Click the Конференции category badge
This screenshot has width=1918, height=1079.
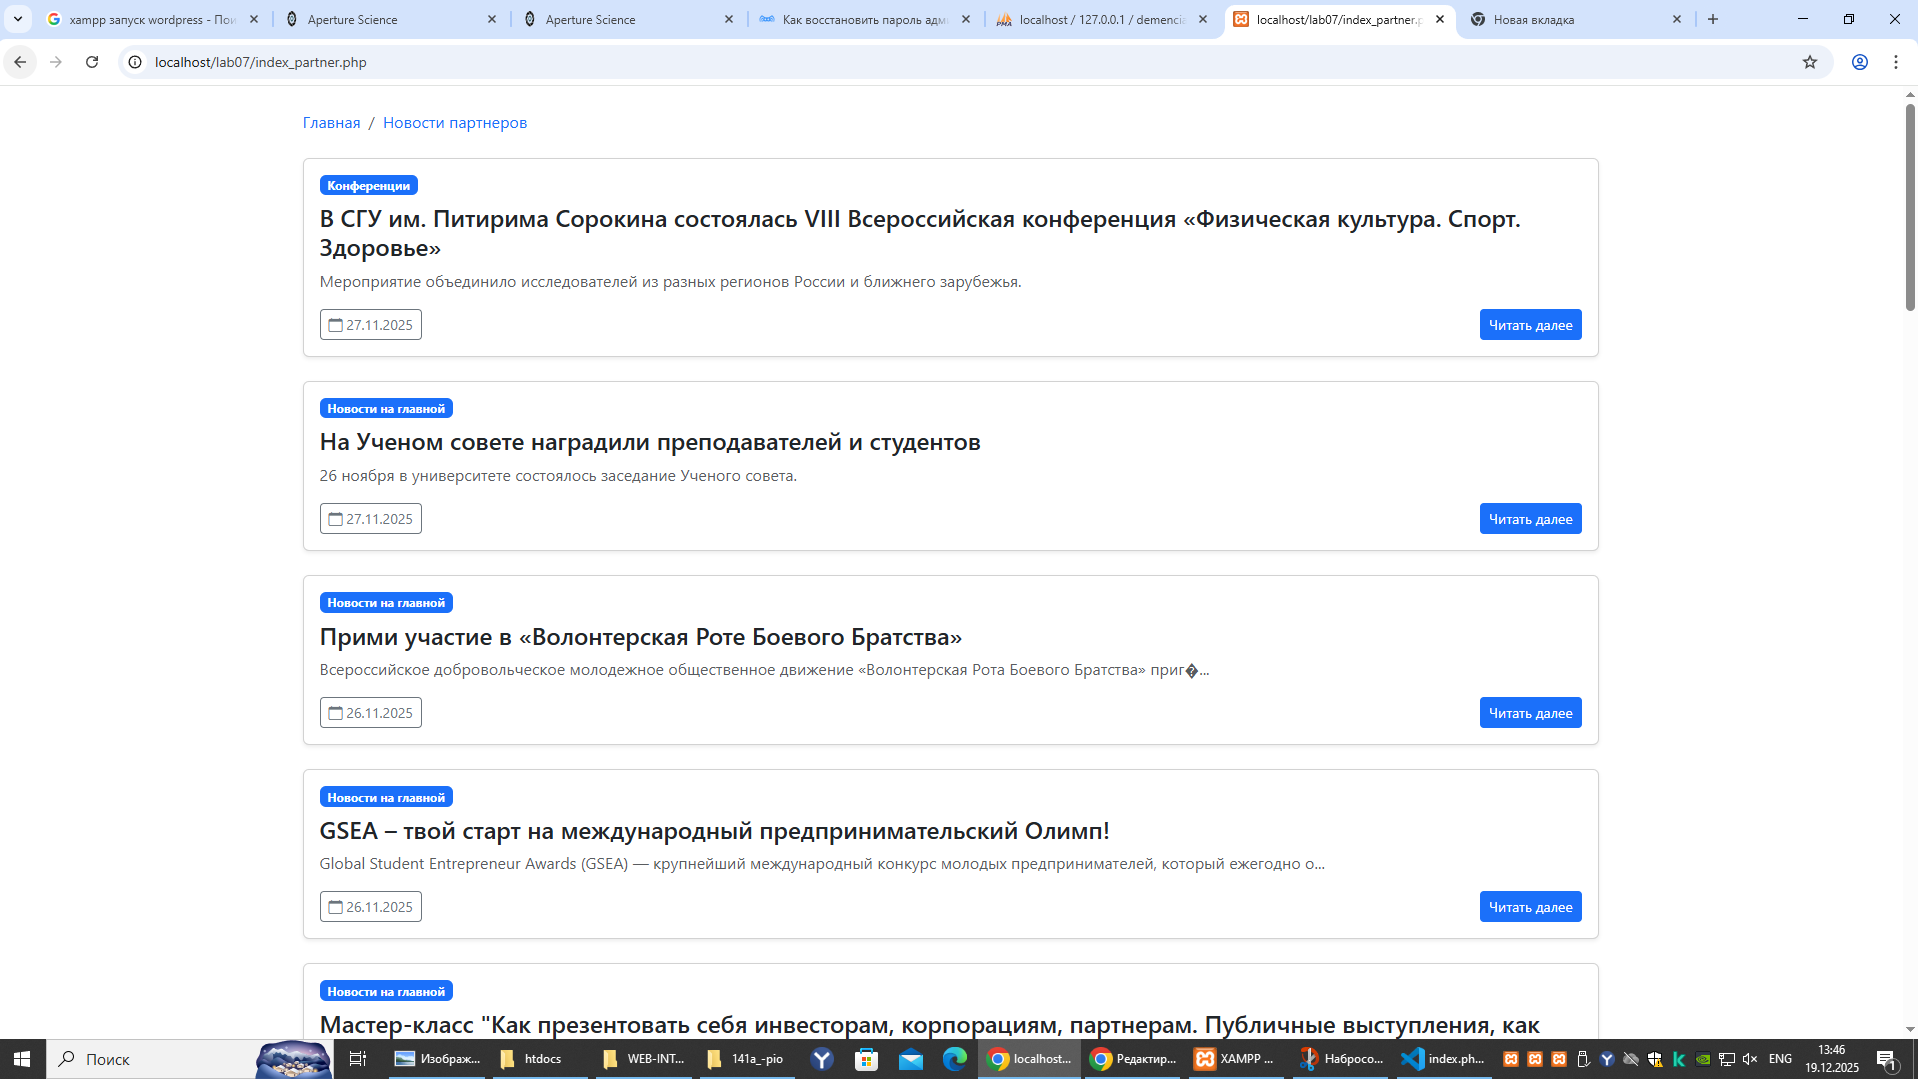368,186
